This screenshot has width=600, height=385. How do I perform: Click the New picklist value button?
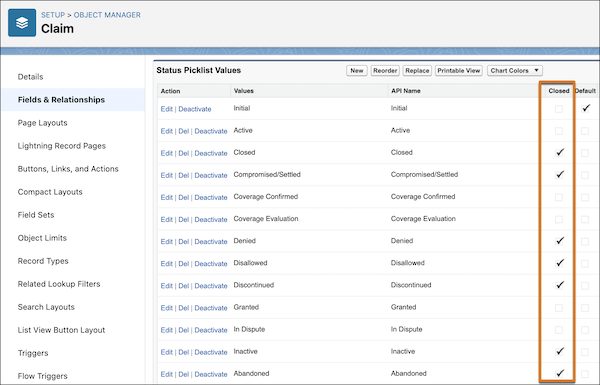pos(357,70)
